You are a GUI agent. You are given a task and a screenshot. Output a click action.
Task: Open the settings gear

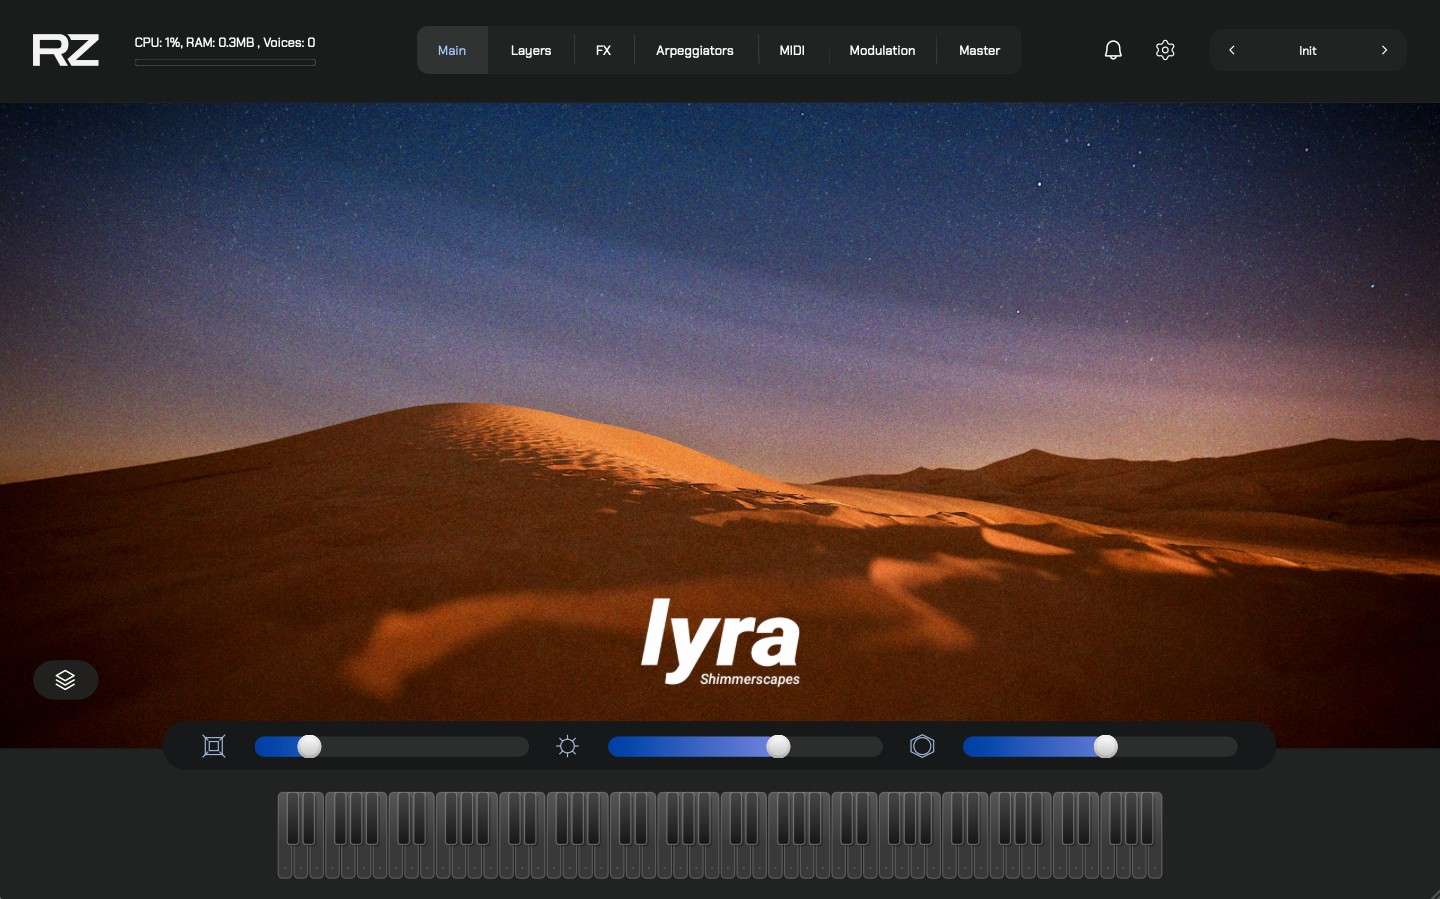point(1164,50)
